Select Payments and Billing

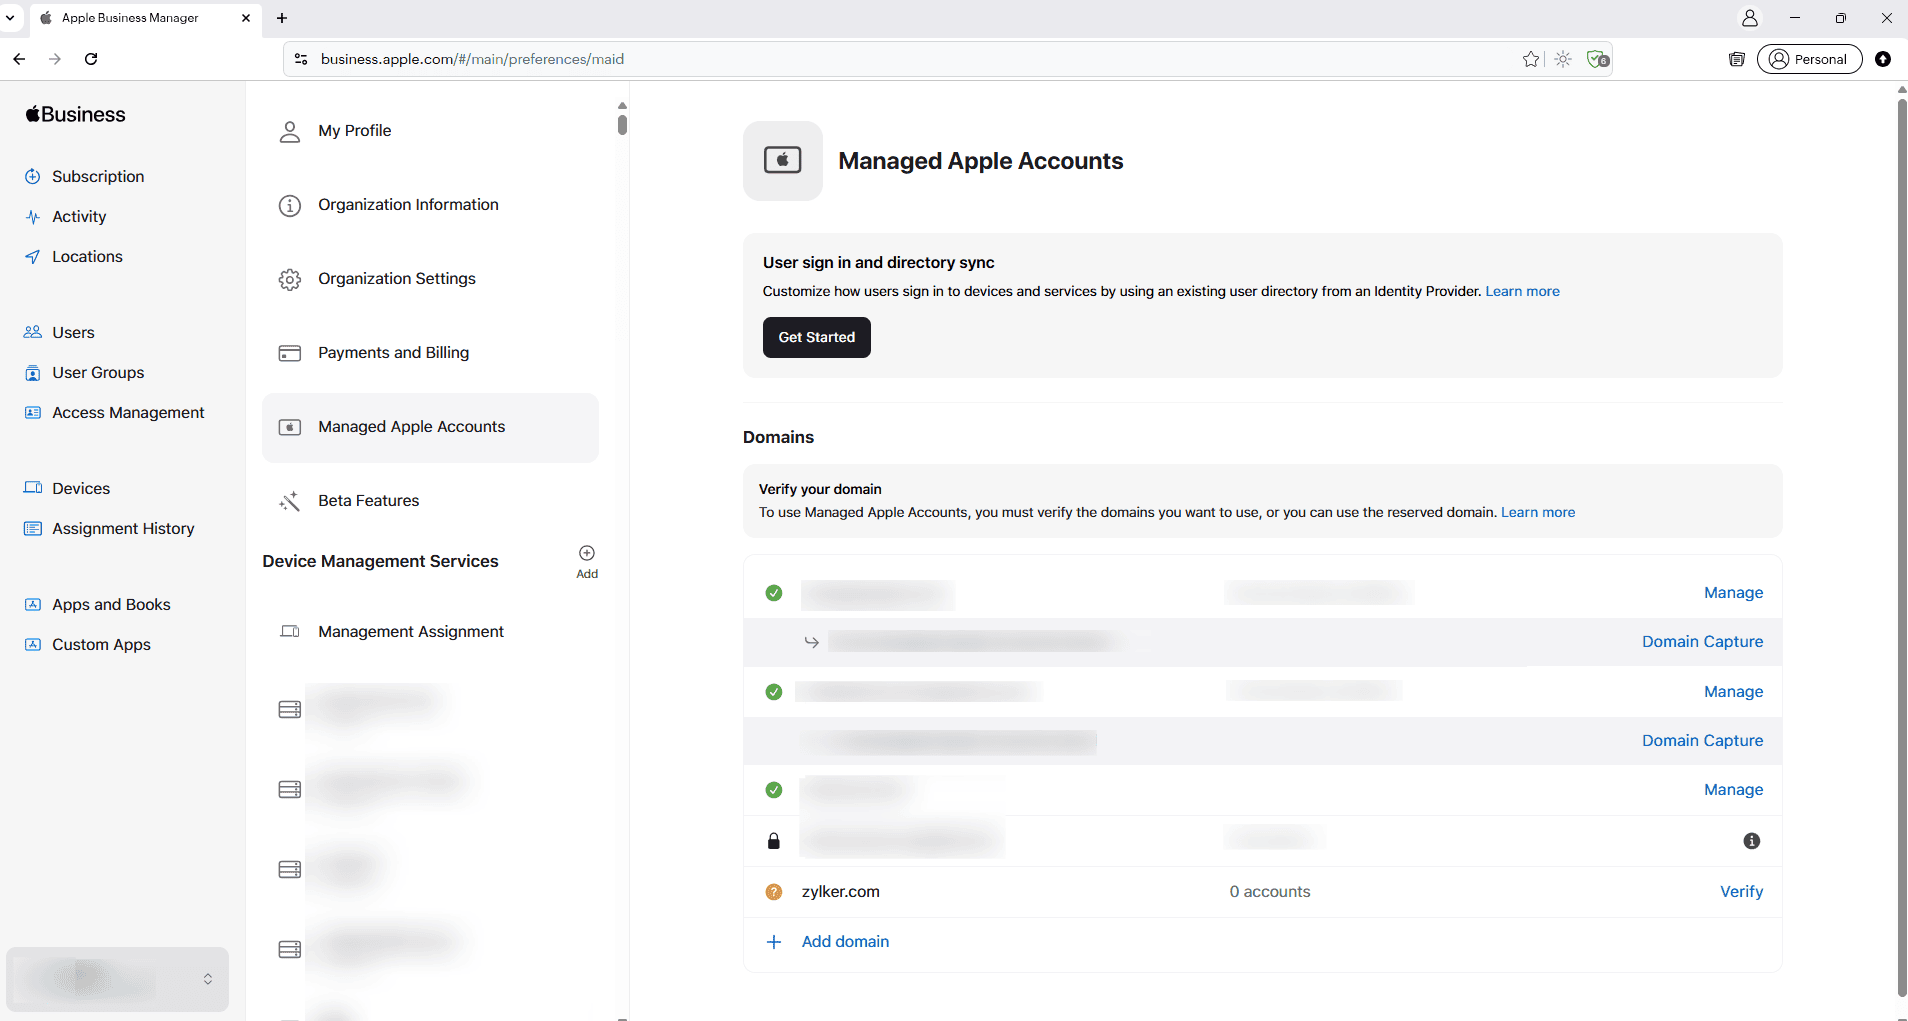(x=393, y=353)
